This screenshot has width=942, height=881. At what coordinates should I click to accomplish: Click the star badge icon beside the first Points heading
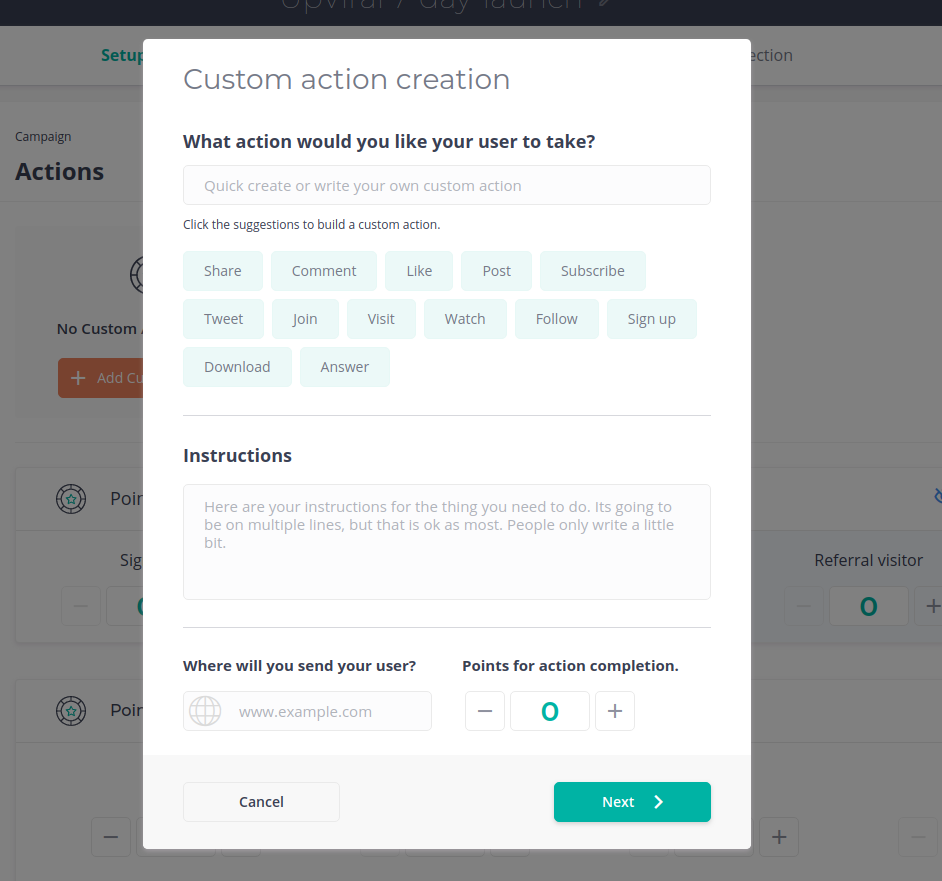coord(71,499)
